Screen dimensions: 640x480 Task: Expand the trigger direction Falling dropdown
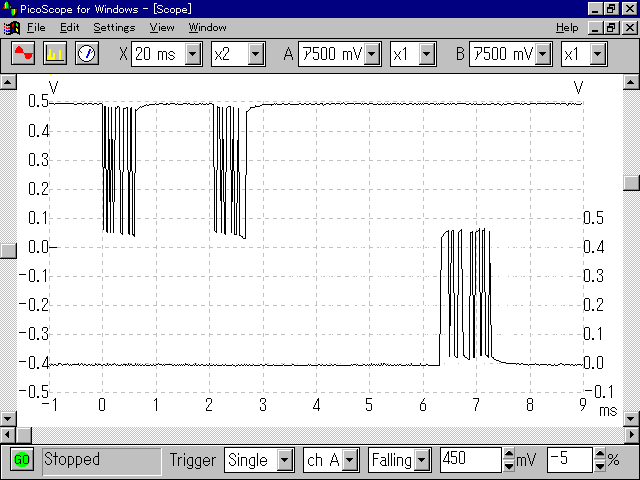click(422, 460)
